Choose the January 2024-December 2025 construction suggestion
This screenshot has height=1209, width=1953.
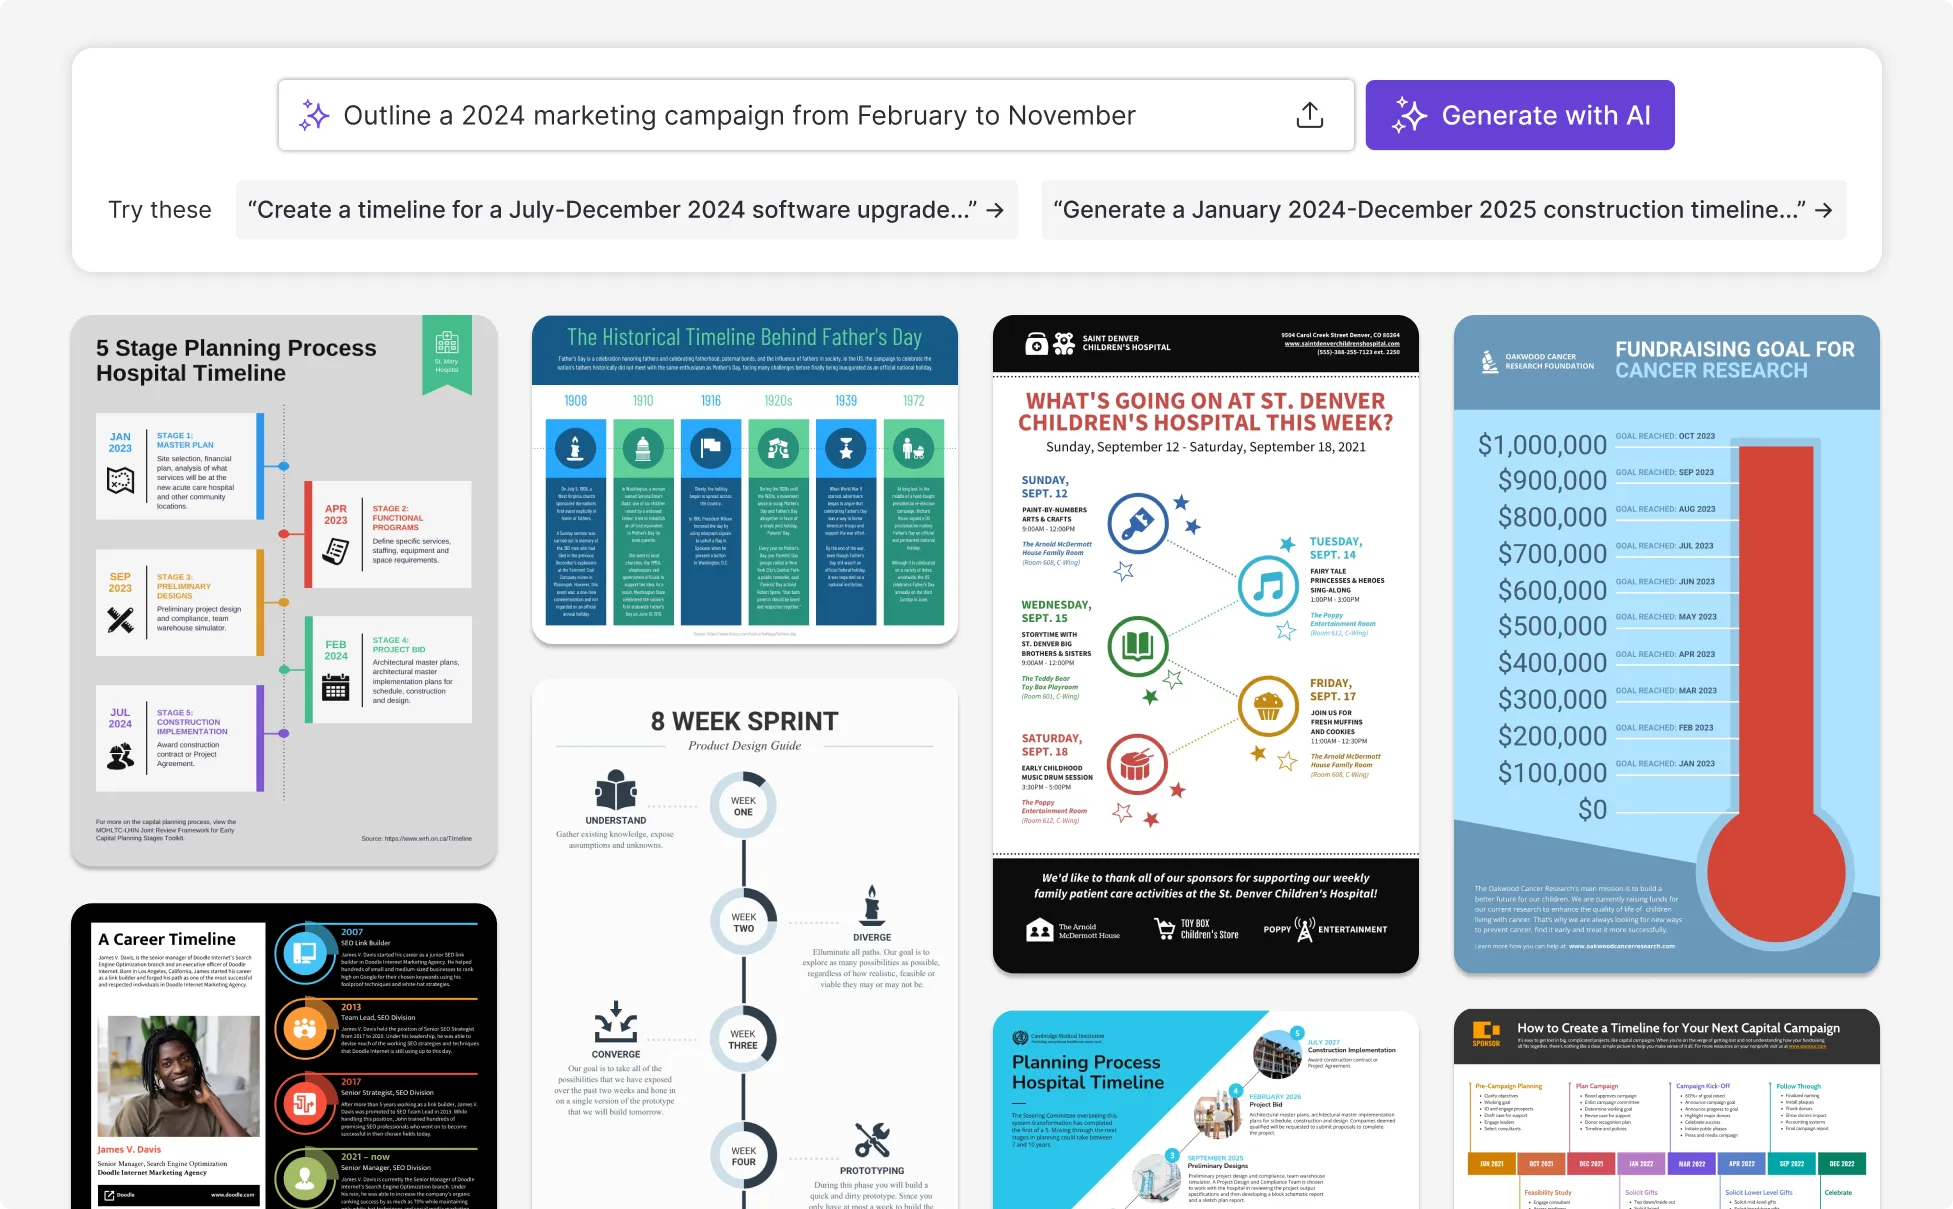tap(1443, 210)
